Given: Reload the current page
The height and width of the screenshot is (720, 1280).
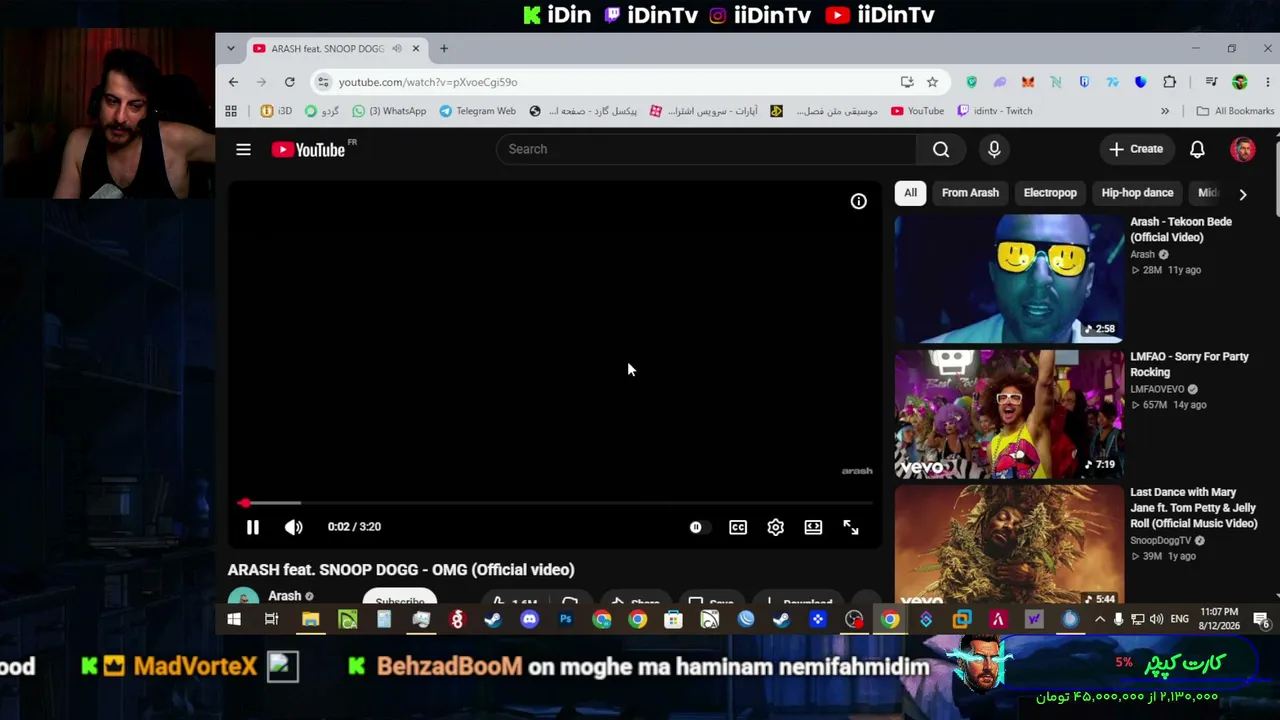Looking at the screenshot, I should pyautogui.click(x=289, y=82).
